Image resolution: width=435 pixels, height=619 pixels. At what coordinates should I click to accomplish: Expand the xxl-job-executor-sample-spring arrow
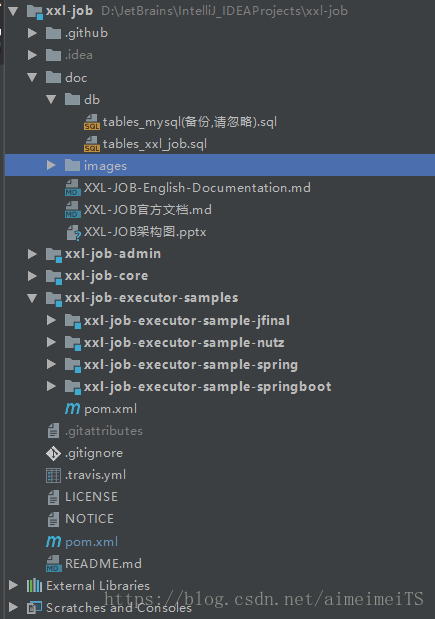51,364
